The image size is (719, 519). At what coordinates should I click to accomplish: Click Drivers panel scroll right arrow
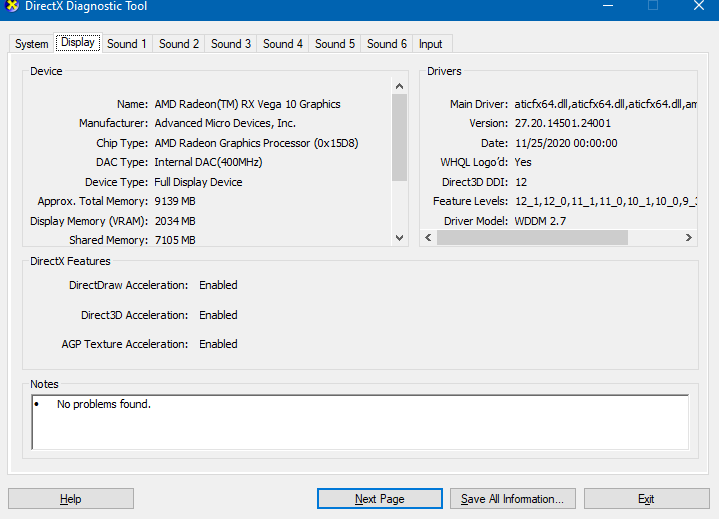[689, 237]
